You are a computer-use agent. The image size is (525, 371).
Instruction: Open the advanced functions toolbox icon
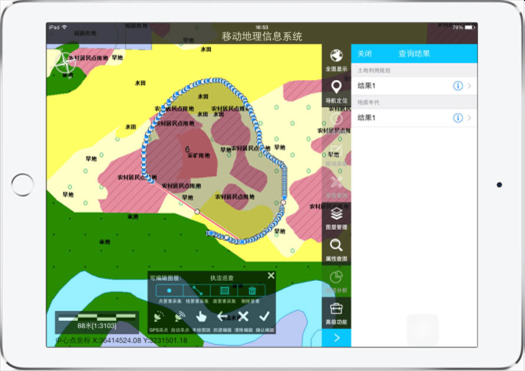click(x=336, y=309)
